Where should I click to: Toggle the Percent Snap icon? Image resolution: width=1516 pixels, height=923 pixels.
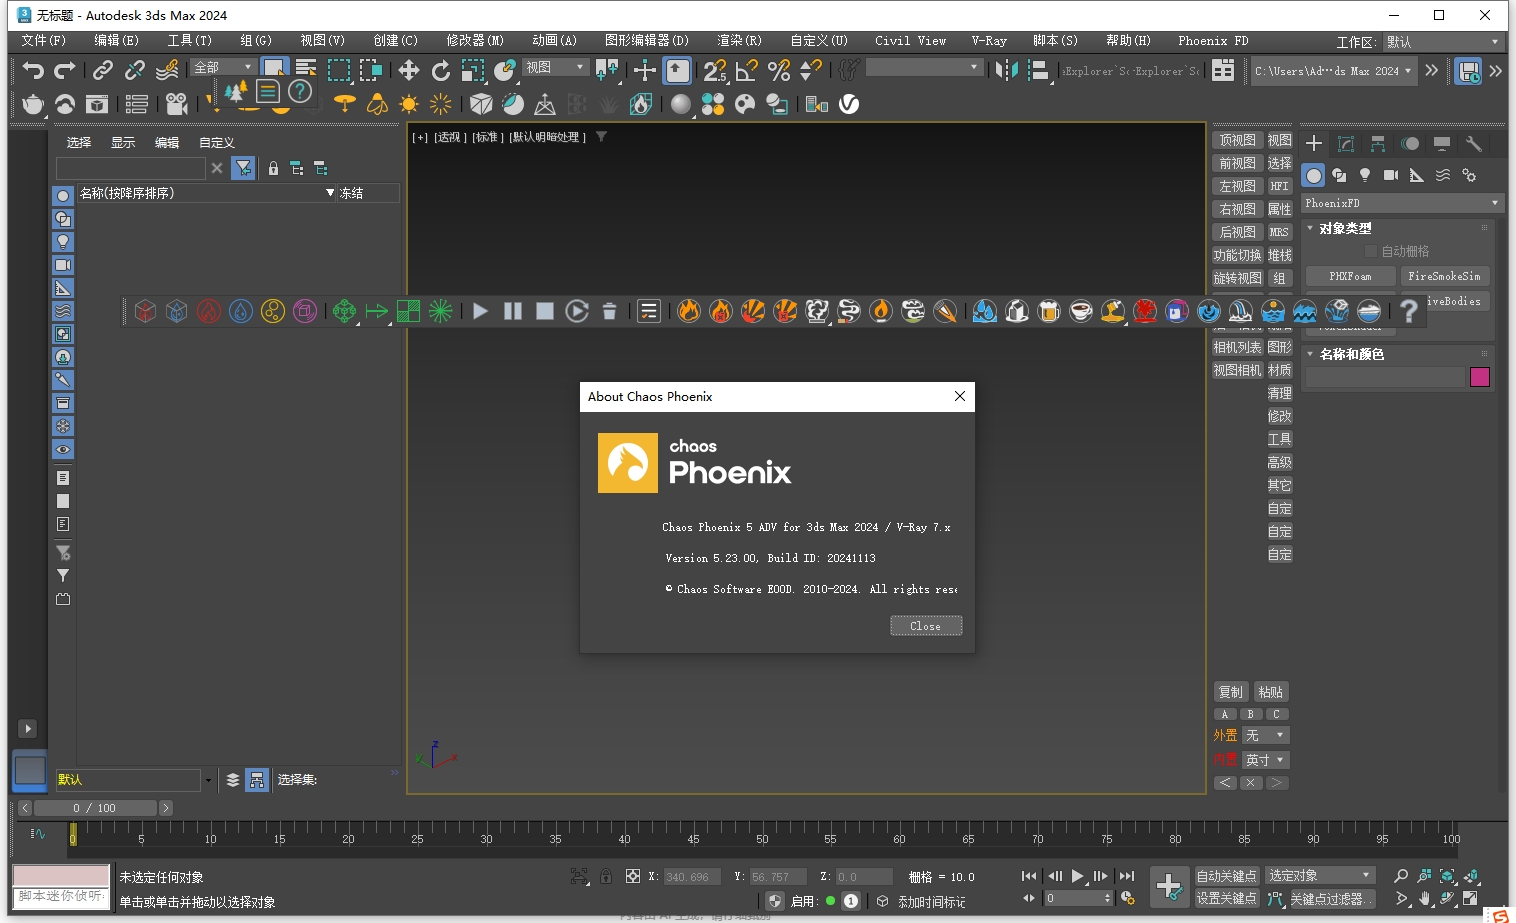(779, 70)
